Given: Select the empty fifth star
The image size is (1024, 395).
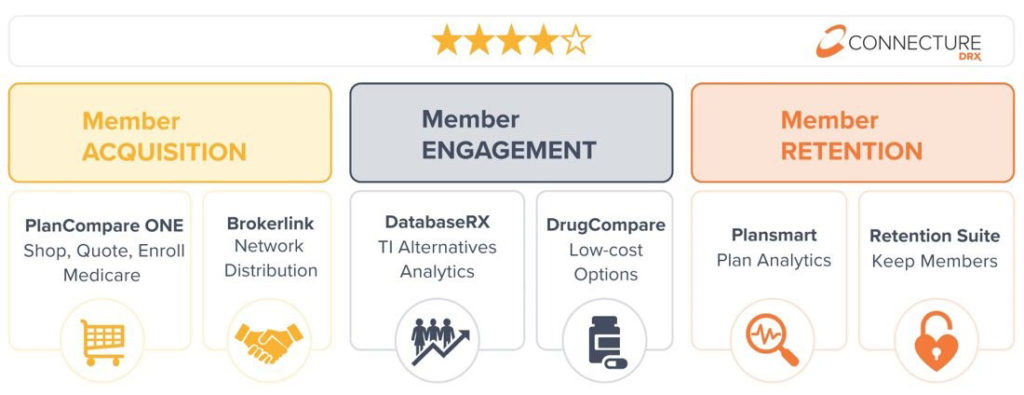Looking at the screenshot, I should pyautogui.click(x=575, y=40).
